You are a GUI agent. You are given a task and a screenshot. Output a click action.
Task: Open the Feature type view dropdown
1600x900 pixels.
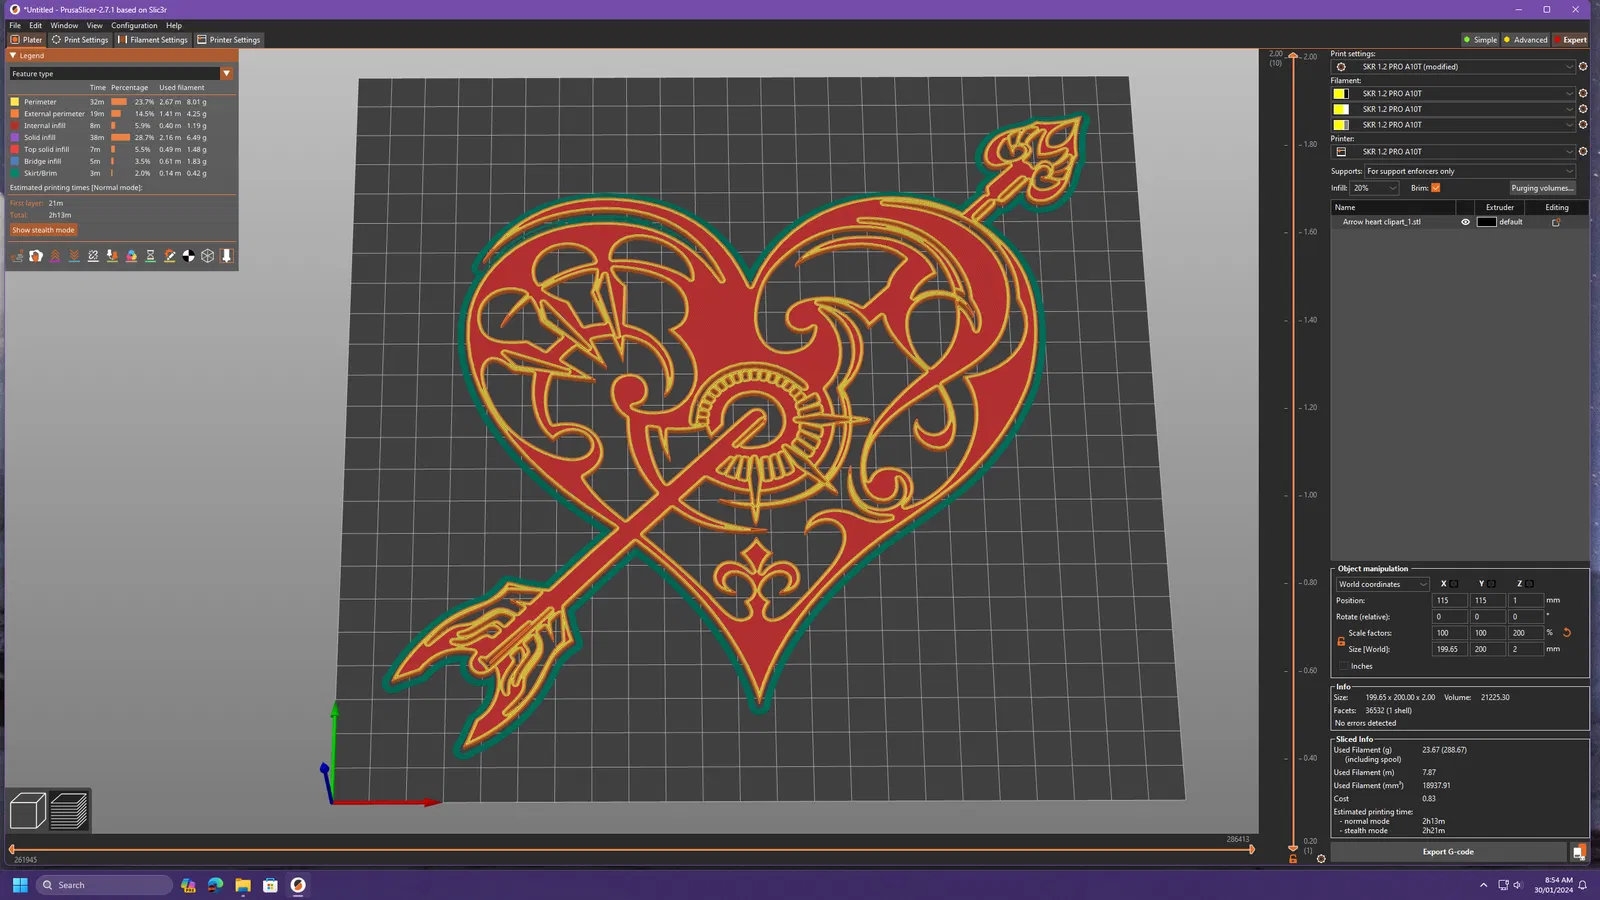click(x=121, y=74)
